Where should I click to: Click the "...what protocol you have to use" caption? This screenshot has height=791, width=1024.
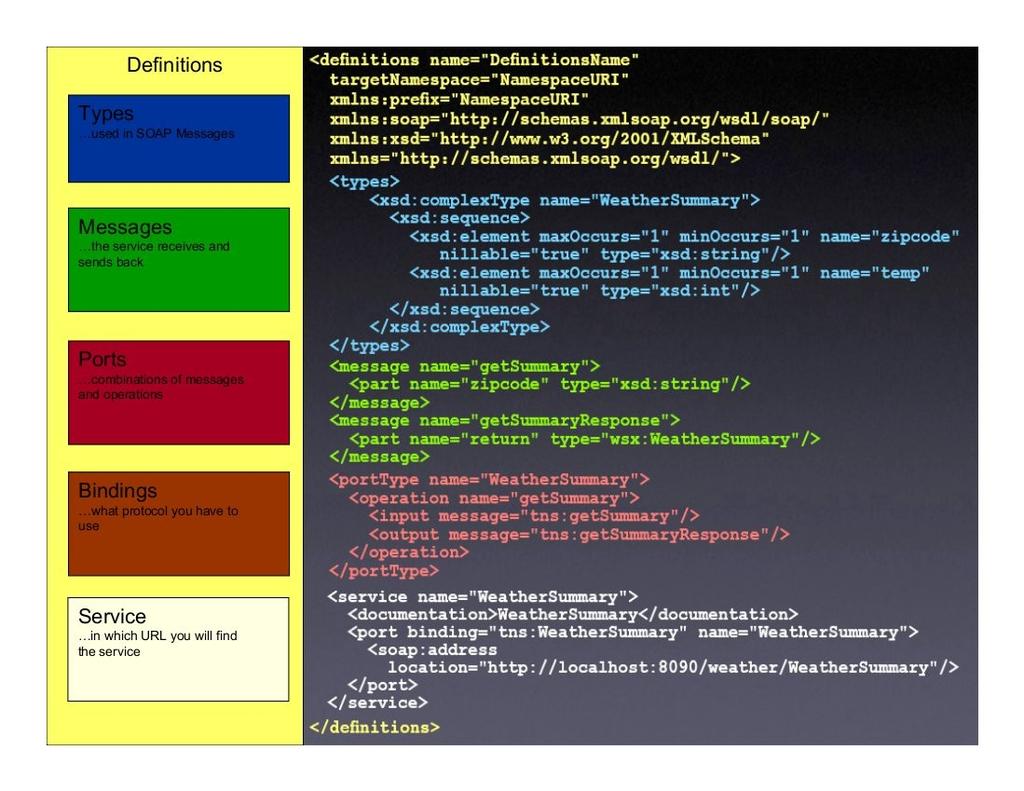158,518
